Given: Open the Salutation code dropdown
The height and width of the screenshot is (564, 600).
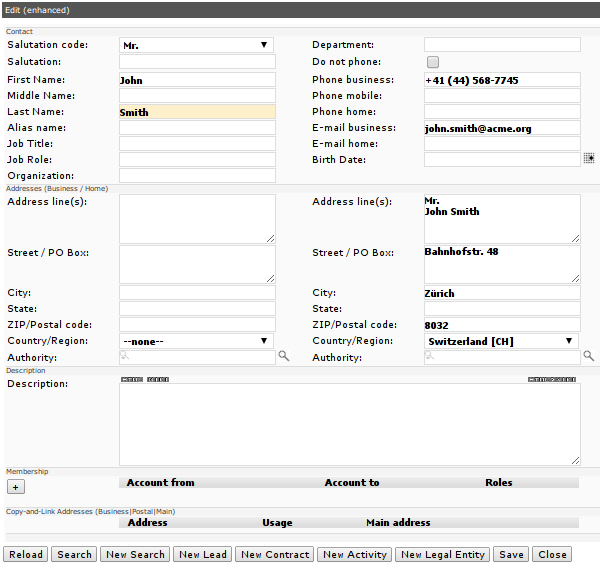Looking at the screenshot, I should (x=196, y=45).
